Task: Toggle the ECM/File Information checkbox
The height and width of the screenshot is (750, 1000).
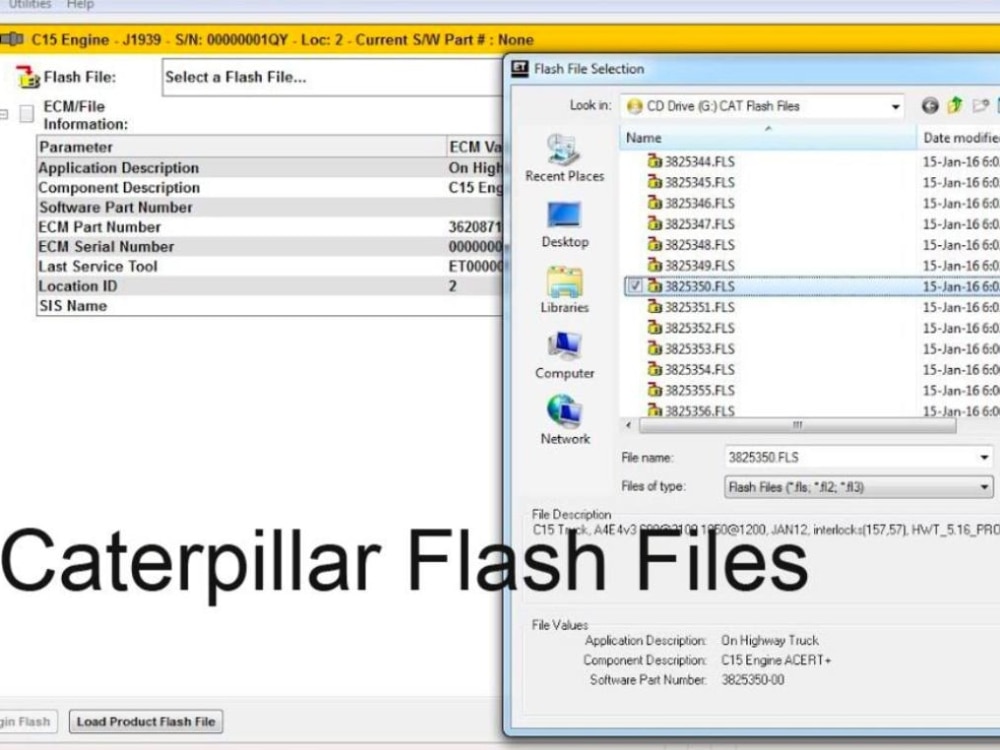Action: pyautogui.click(x=27, y=114)
